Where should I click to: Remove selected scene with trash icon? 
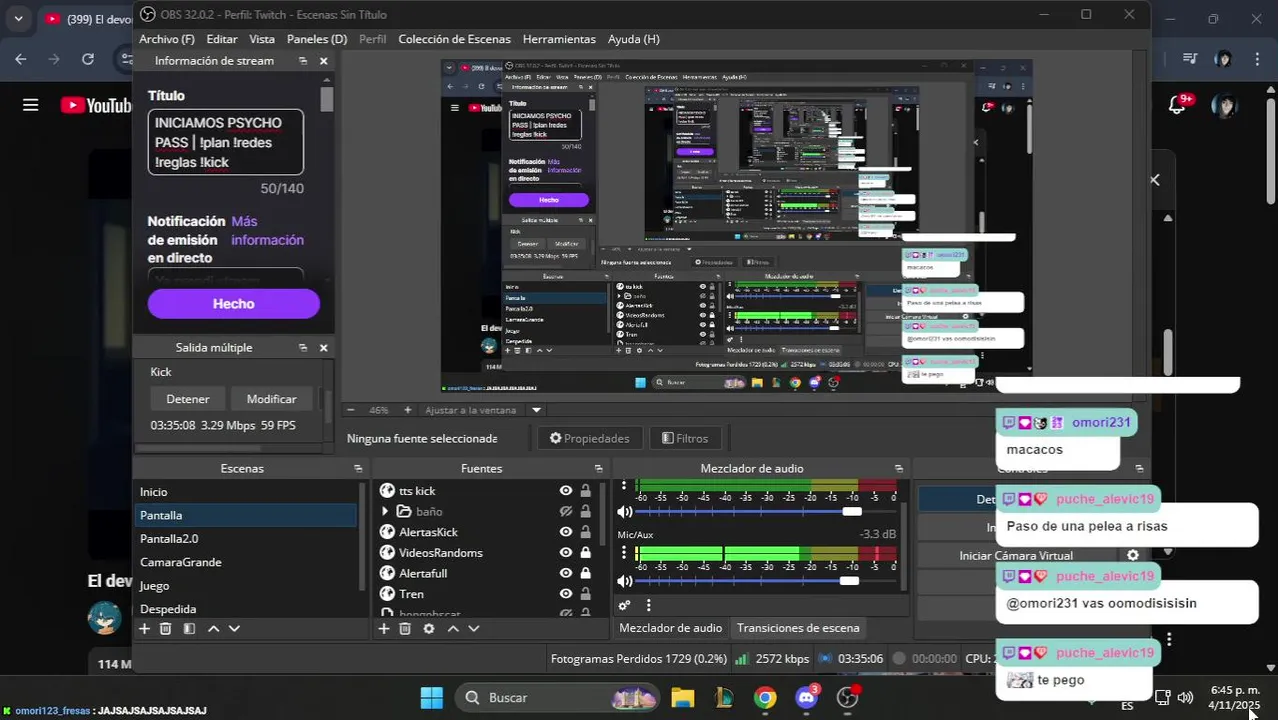click(166, 629)
